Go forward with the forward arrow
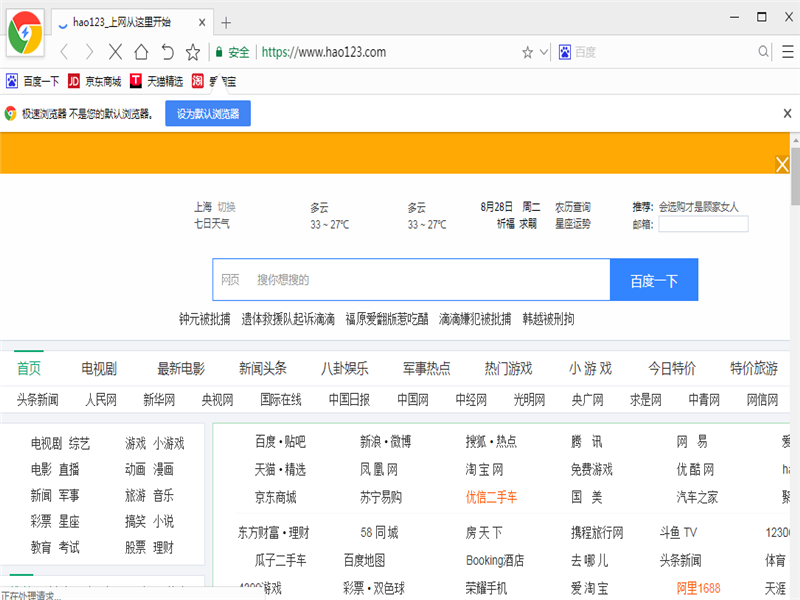This screenshot has width=800, height=600. pyautogui.click(x=89, y=52)
